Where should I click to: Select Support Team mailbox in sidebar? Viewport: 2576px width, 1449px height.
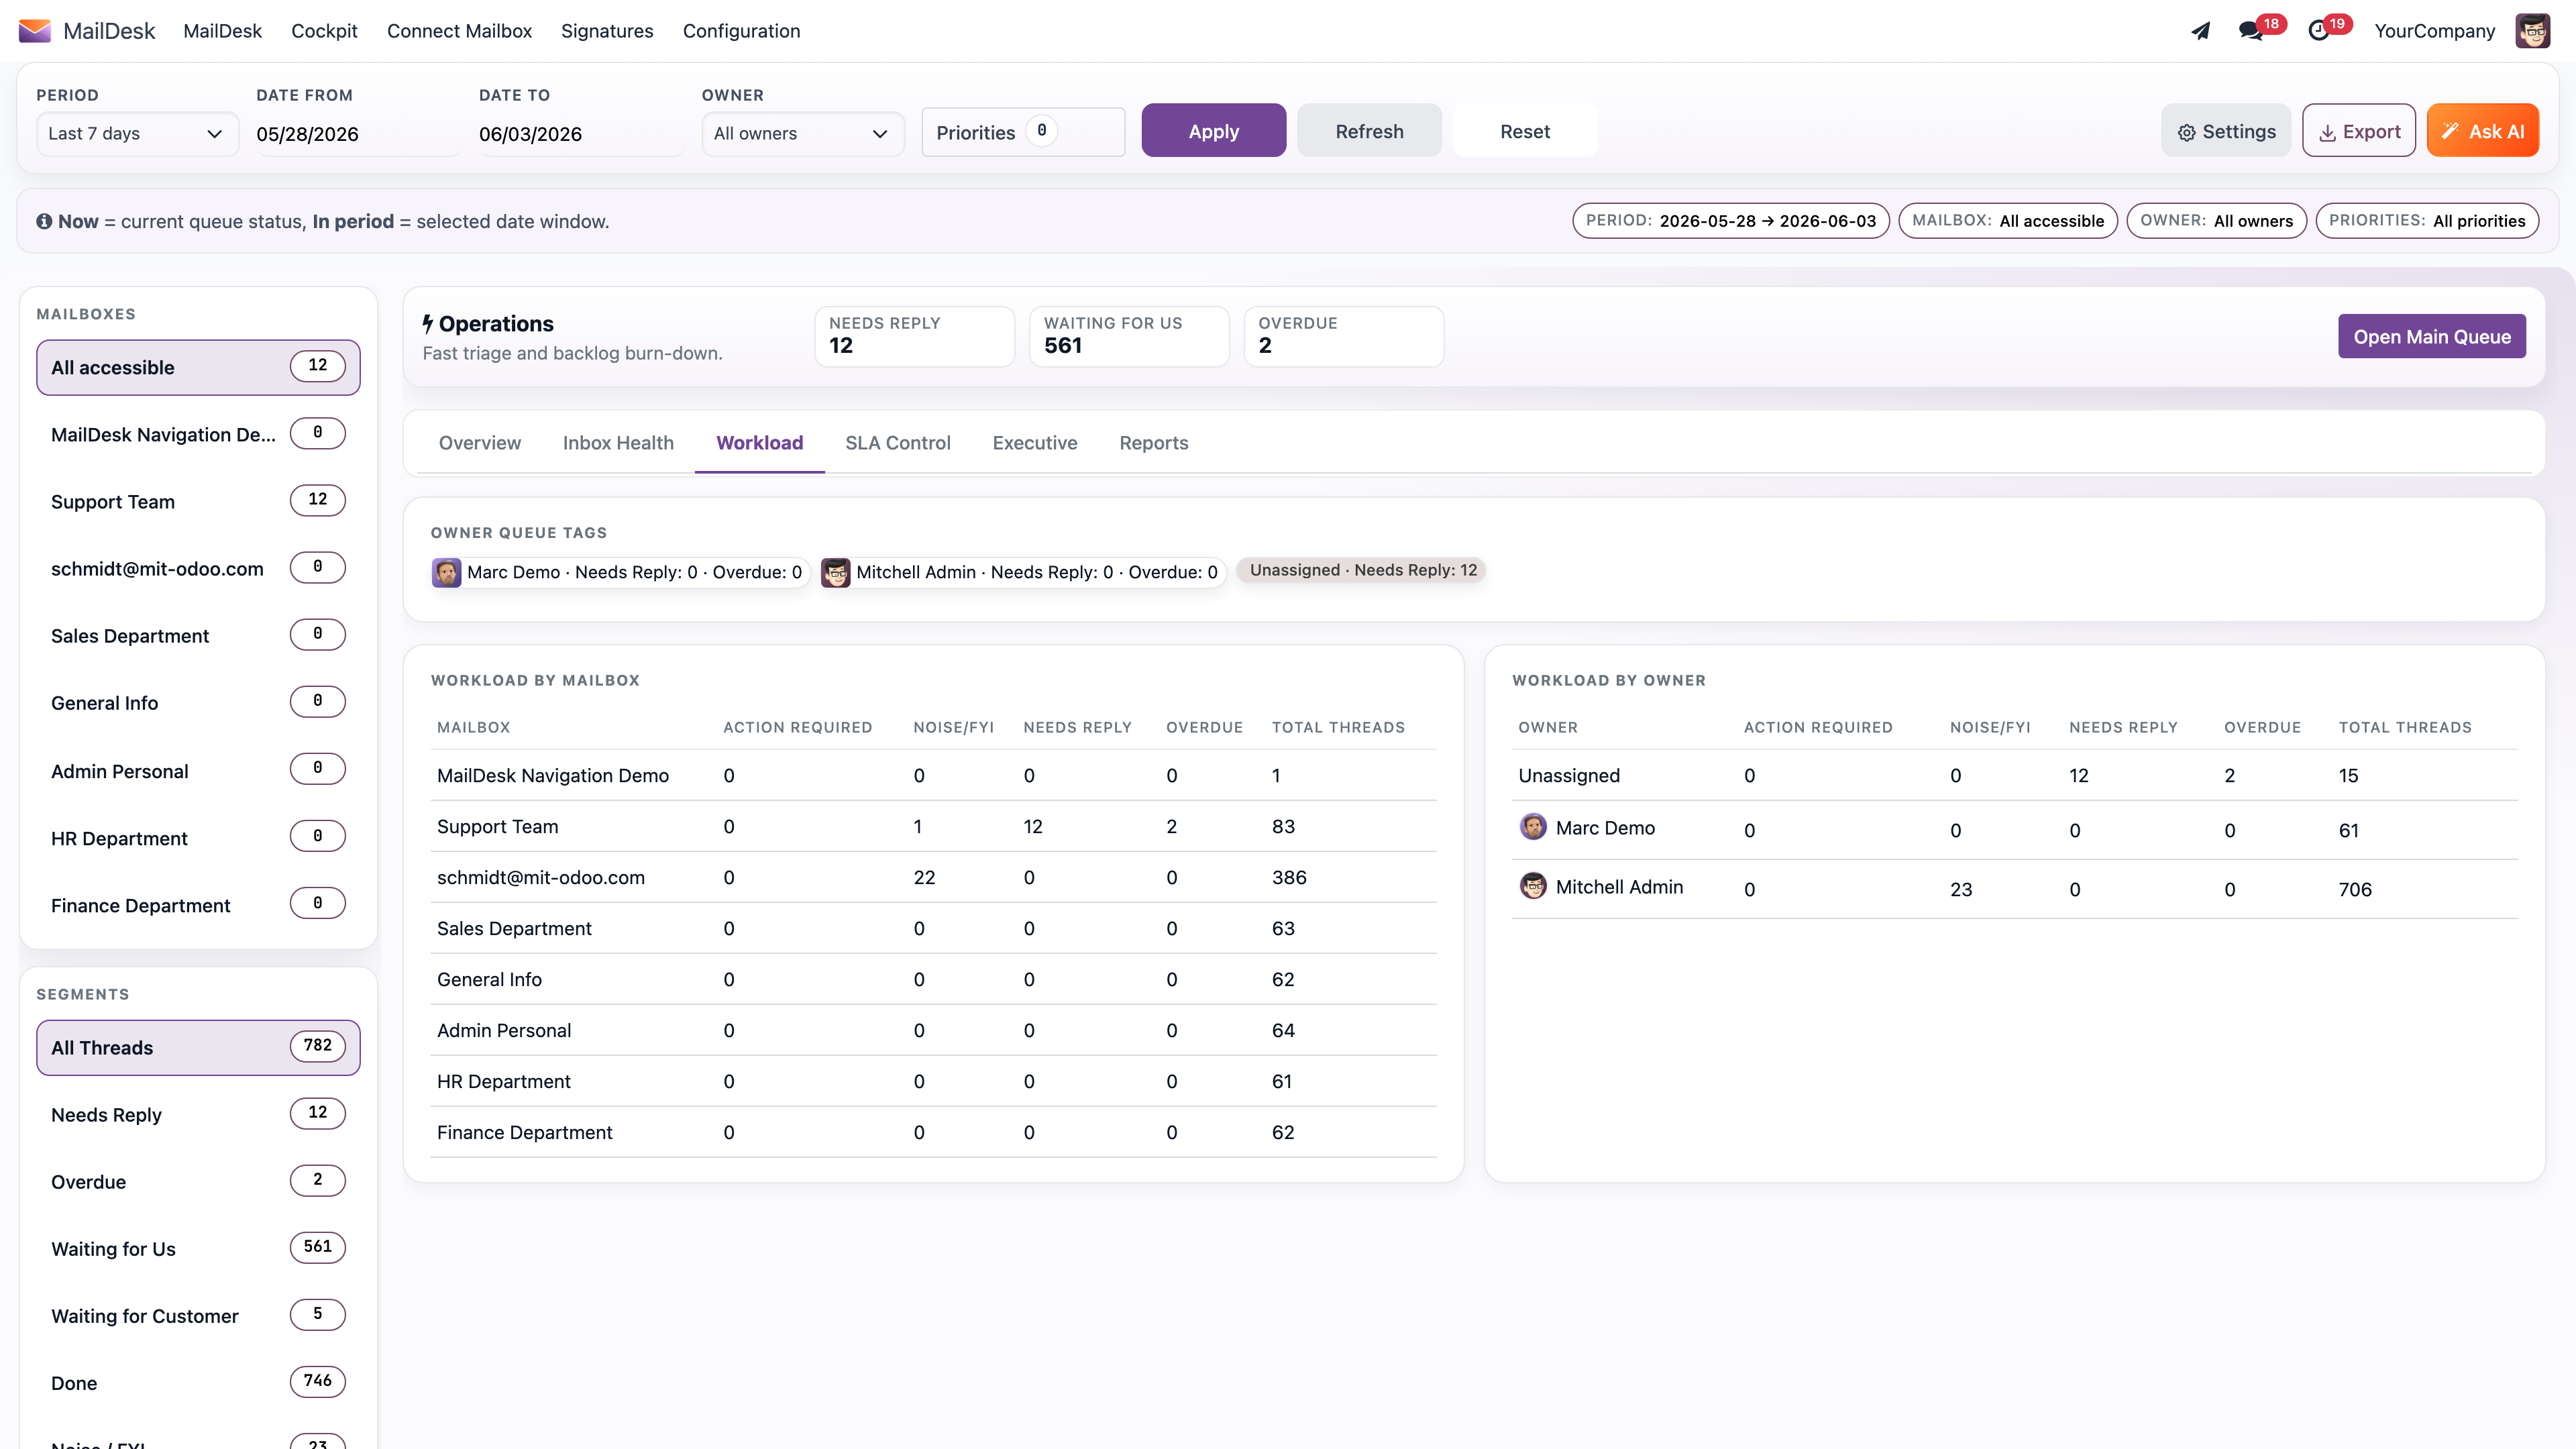(198, 501)
